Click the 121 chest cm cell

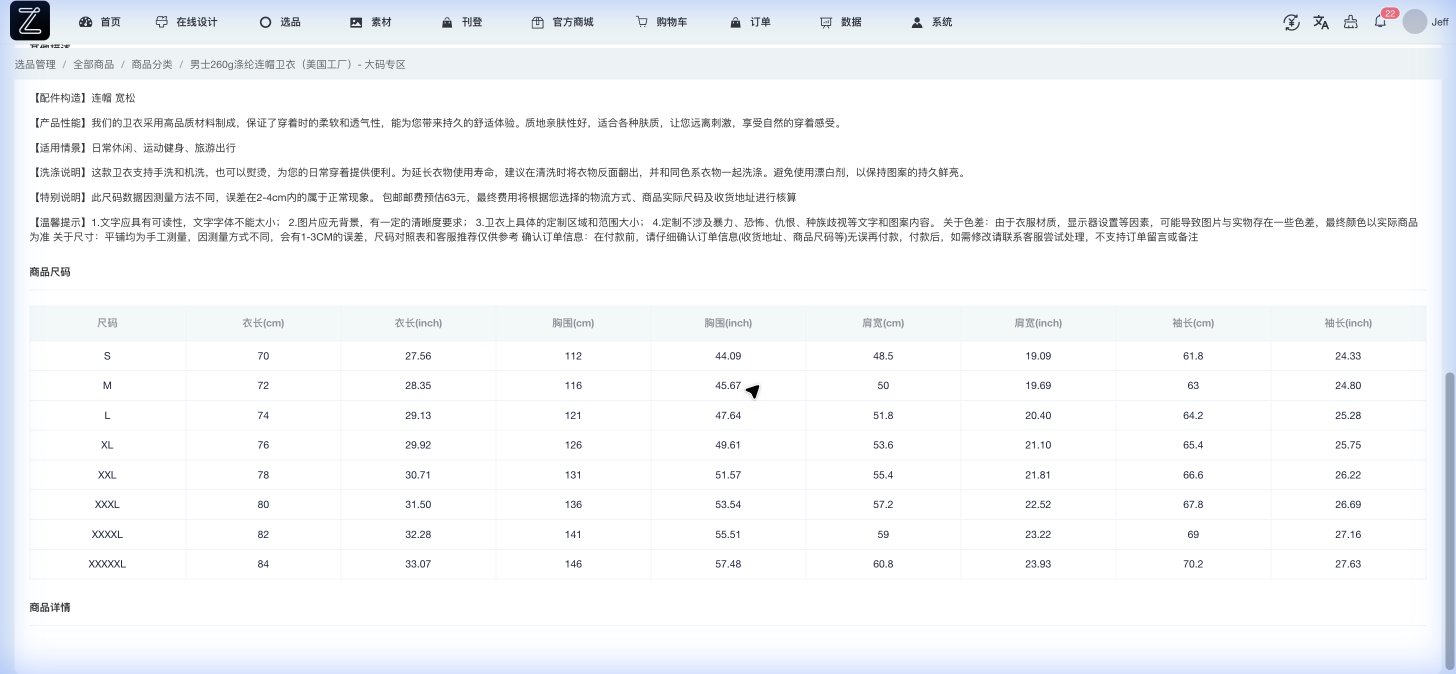(x=573, y=415)
